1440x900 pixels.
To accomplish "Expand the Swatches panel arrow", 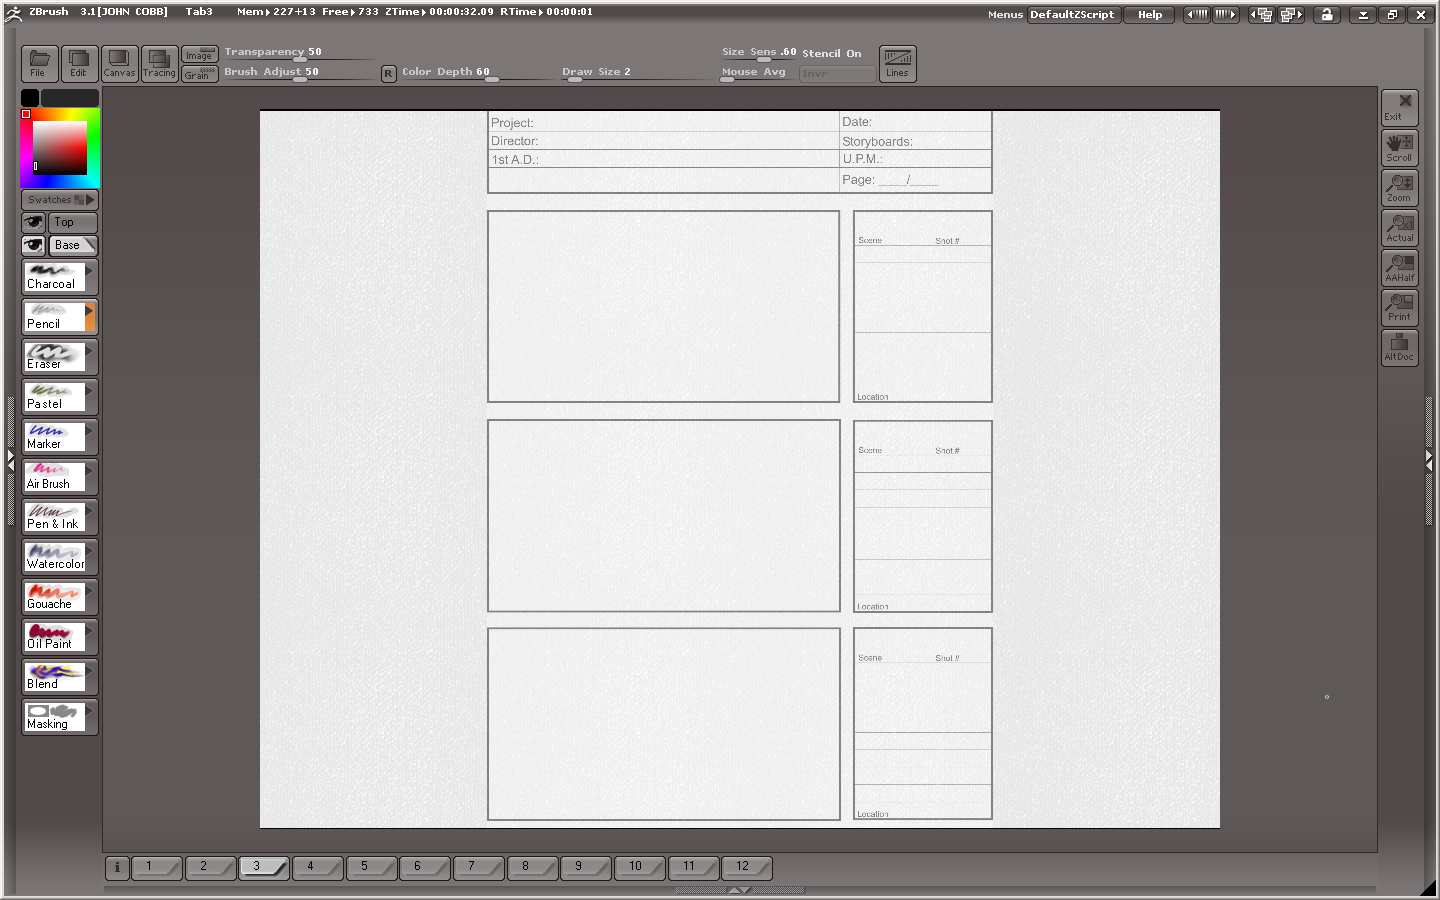I will point(90,200).
